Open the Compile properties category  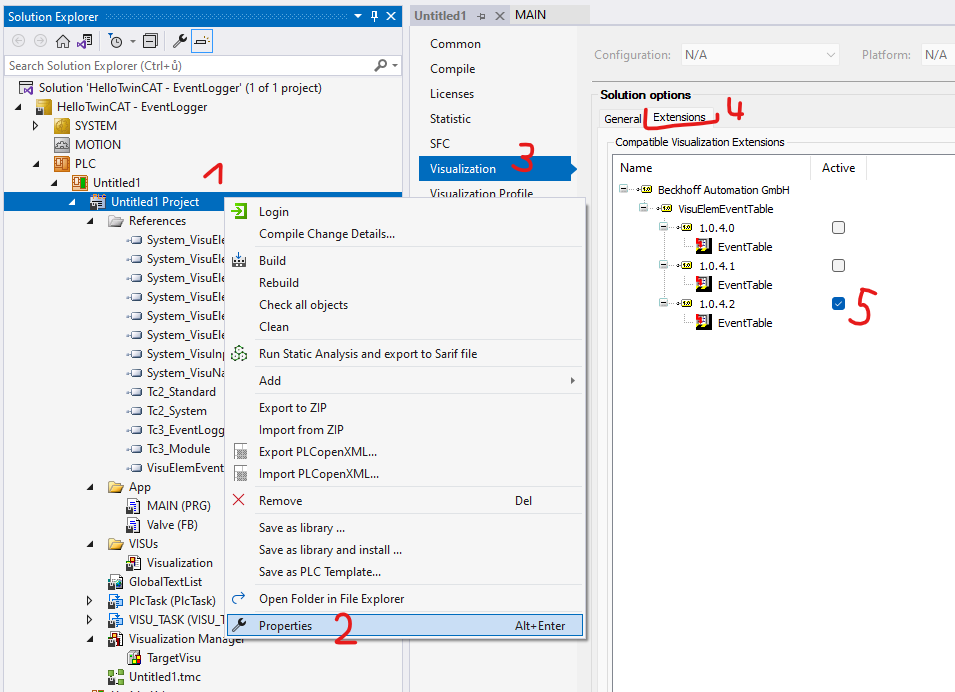(x=452, y=69)
